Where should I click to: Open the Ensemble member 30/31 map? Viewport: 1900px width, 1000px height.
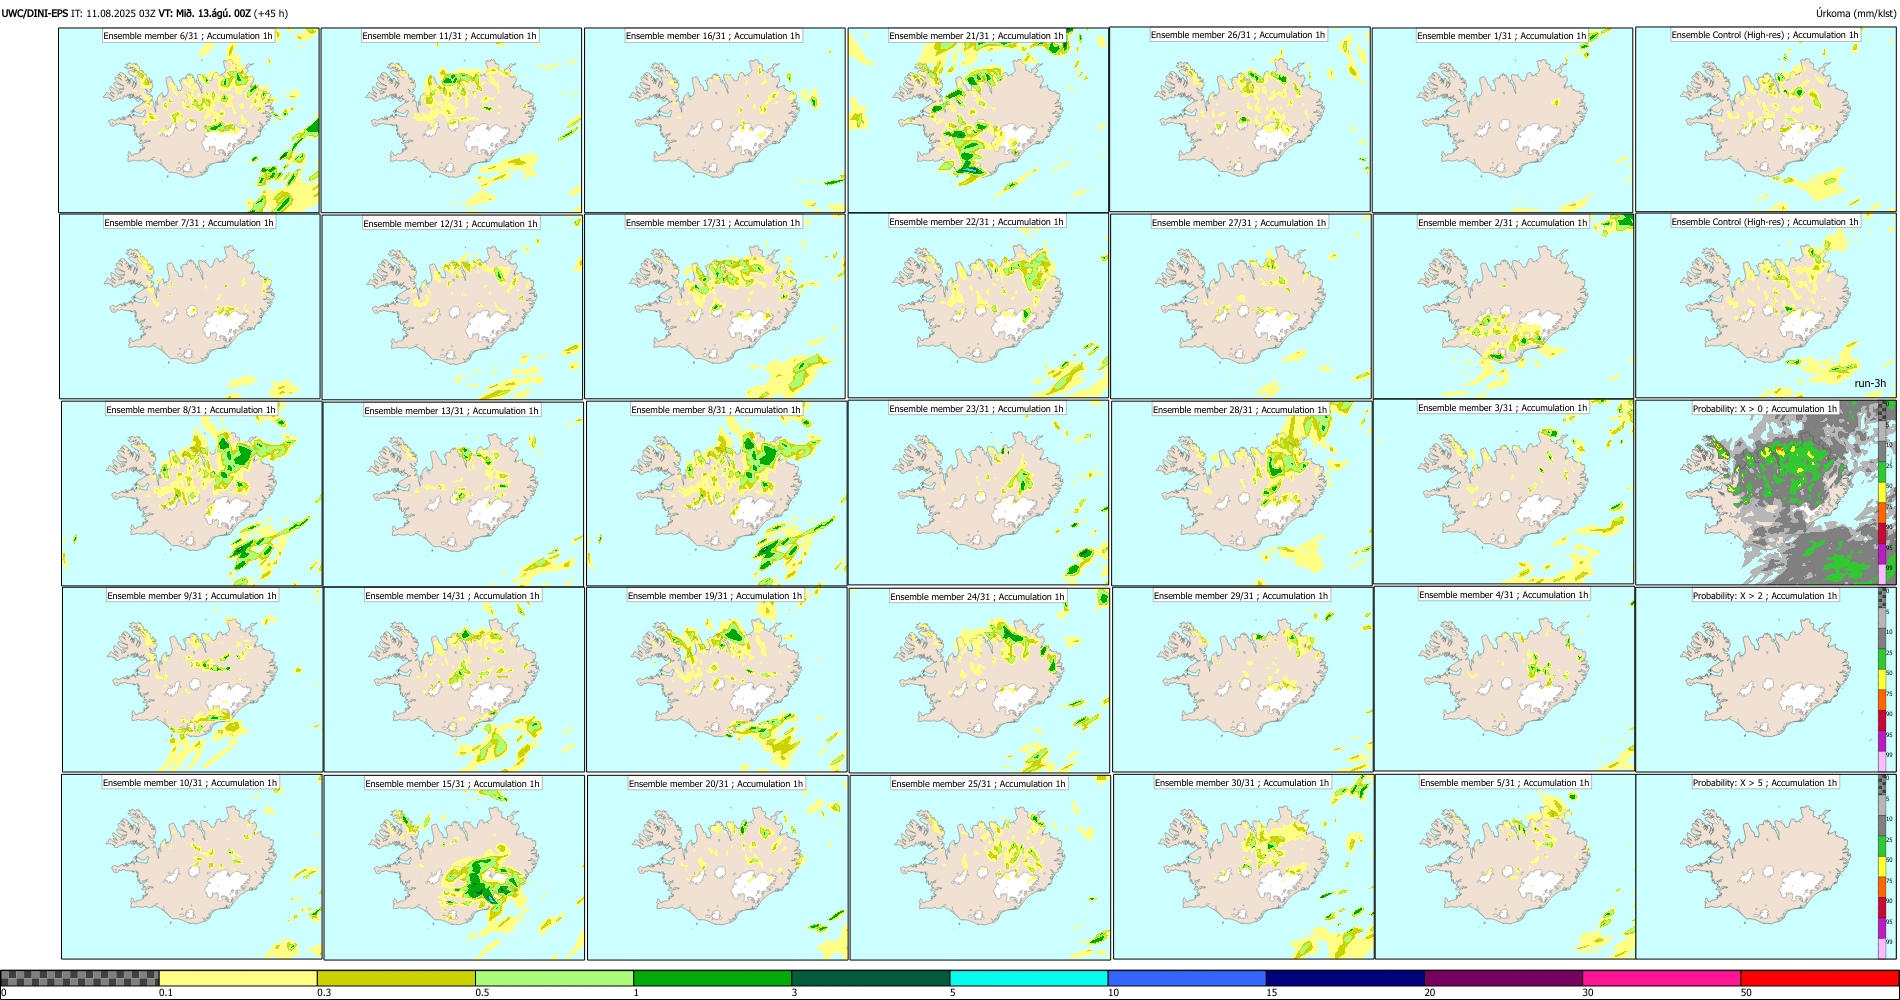[1244, 867]
